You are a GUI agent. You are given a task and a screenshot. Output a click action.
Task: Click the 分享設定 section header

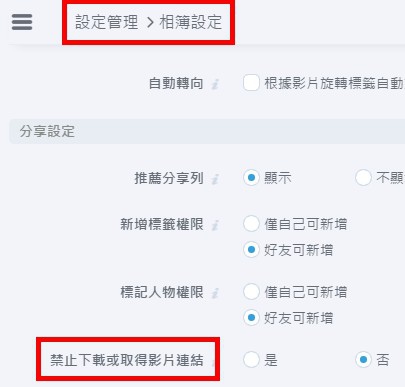tap(207, 131)
